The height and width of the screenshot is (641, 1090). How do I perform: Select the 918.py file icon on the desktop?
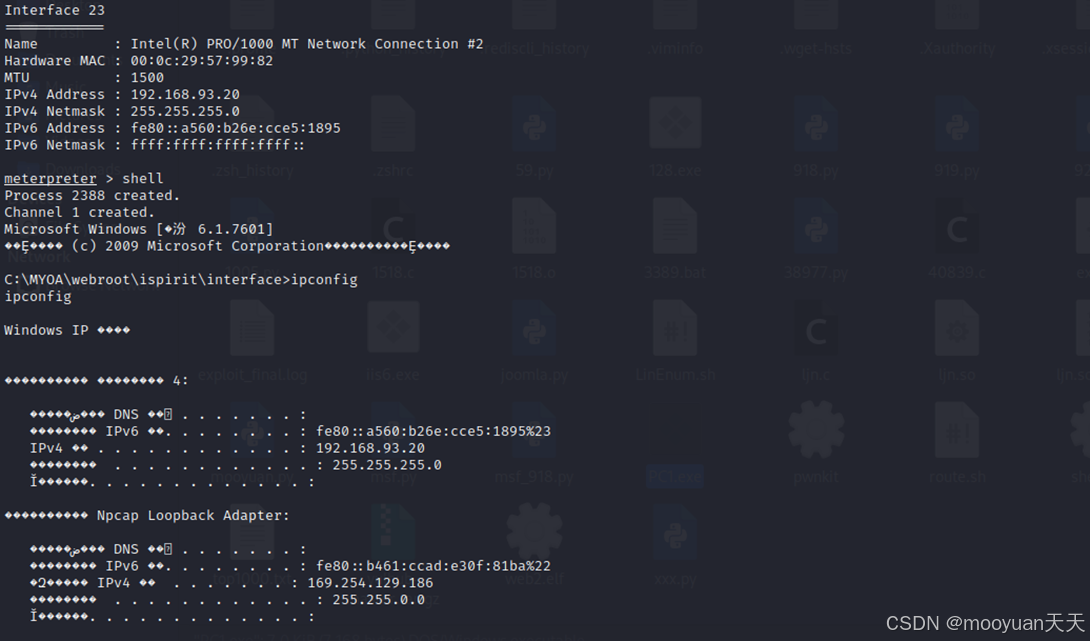815,125
